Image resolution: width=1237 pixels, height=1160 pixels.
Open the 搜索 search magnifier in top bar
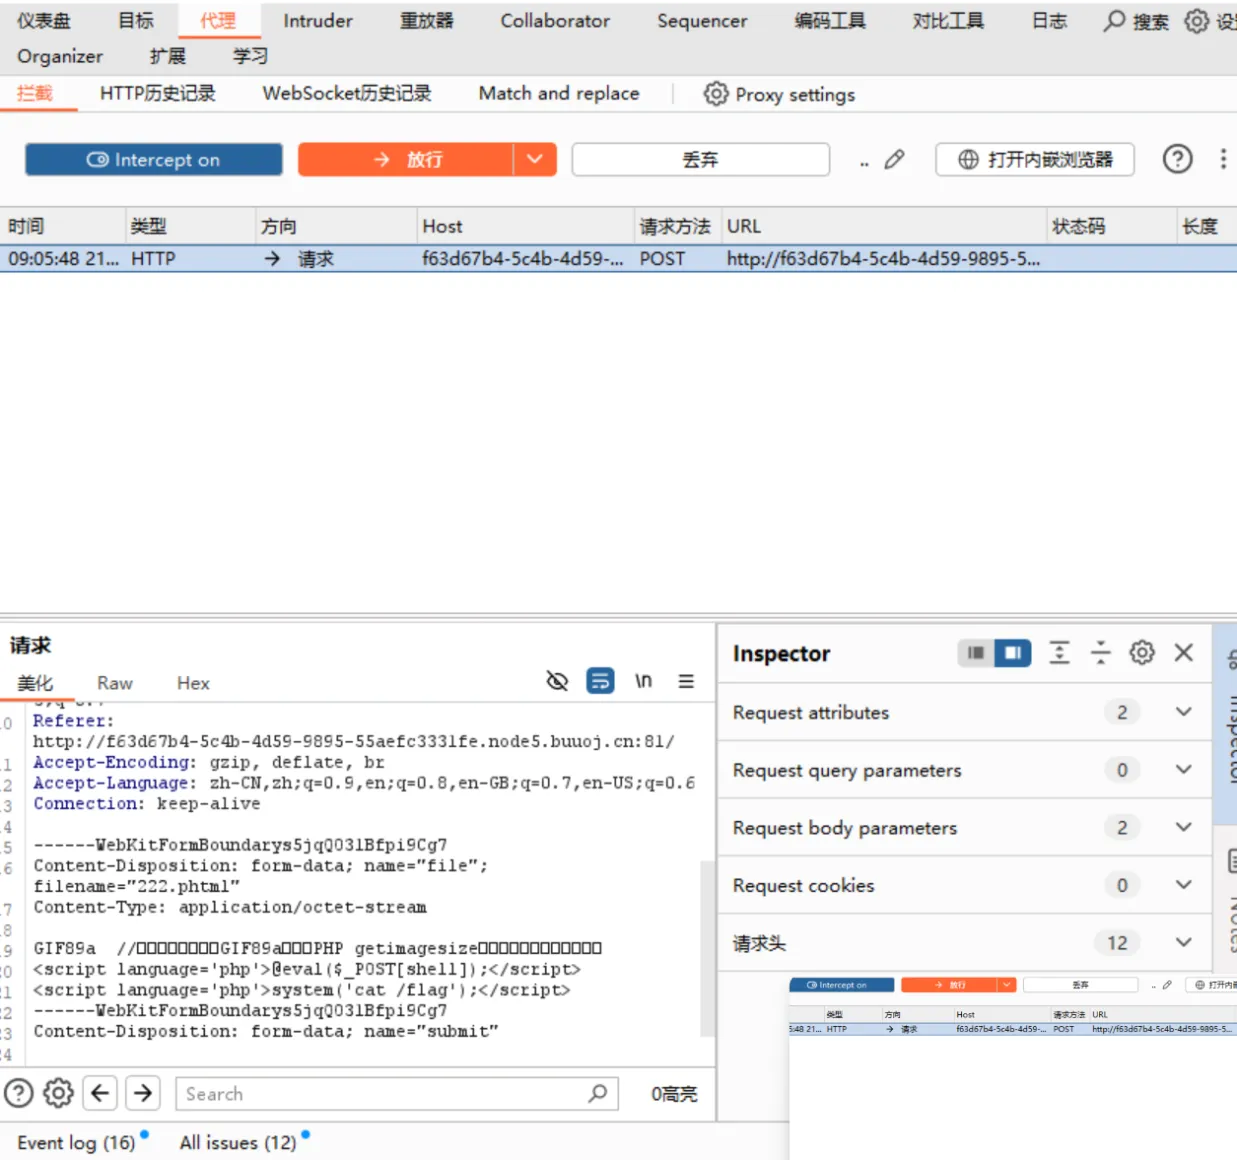tap(1114, 21)
